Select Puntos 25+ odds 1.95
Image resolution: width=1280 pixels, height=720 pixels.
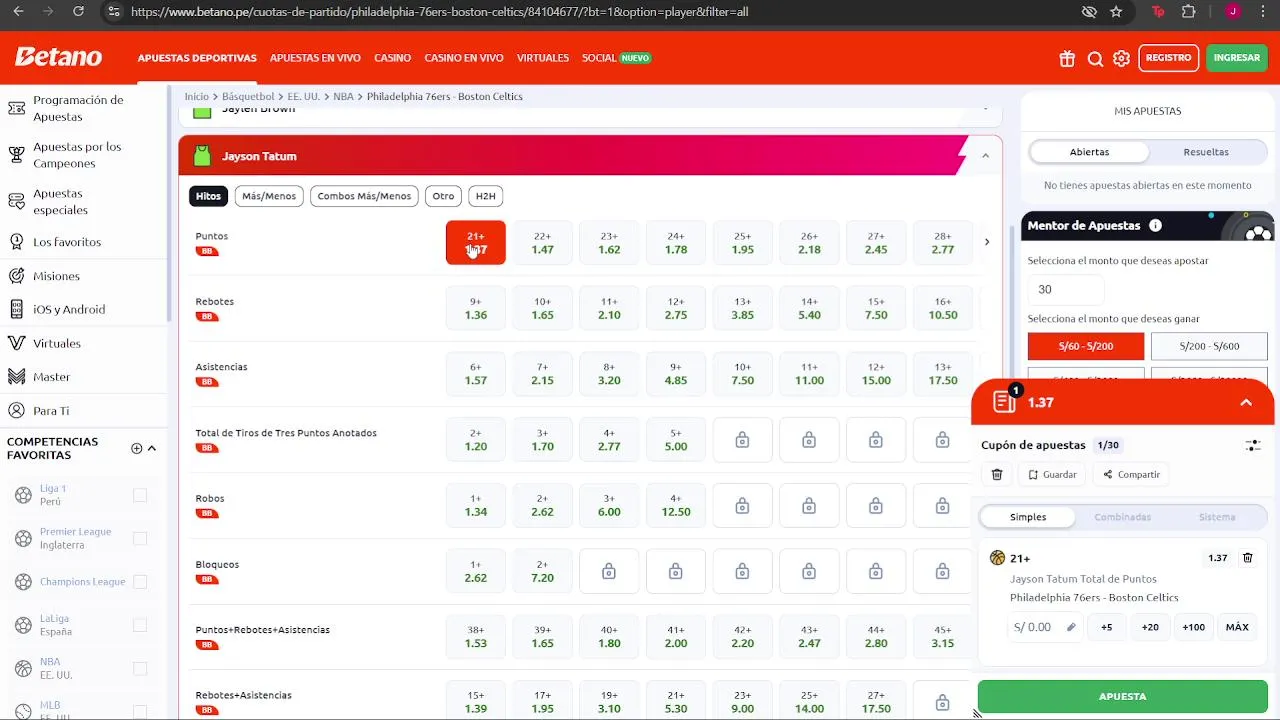[742, 243]
